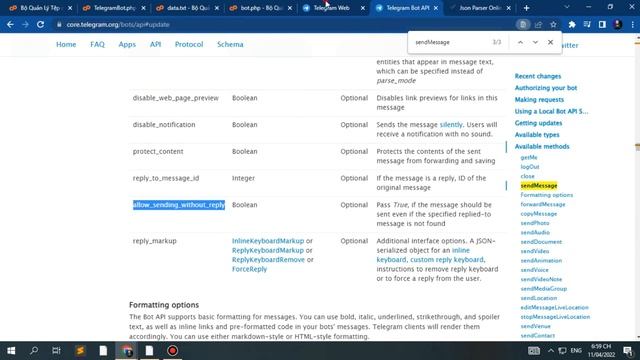Go to previous find result
The width and height of the screenshot is (640, 360).
coord(520,42)
